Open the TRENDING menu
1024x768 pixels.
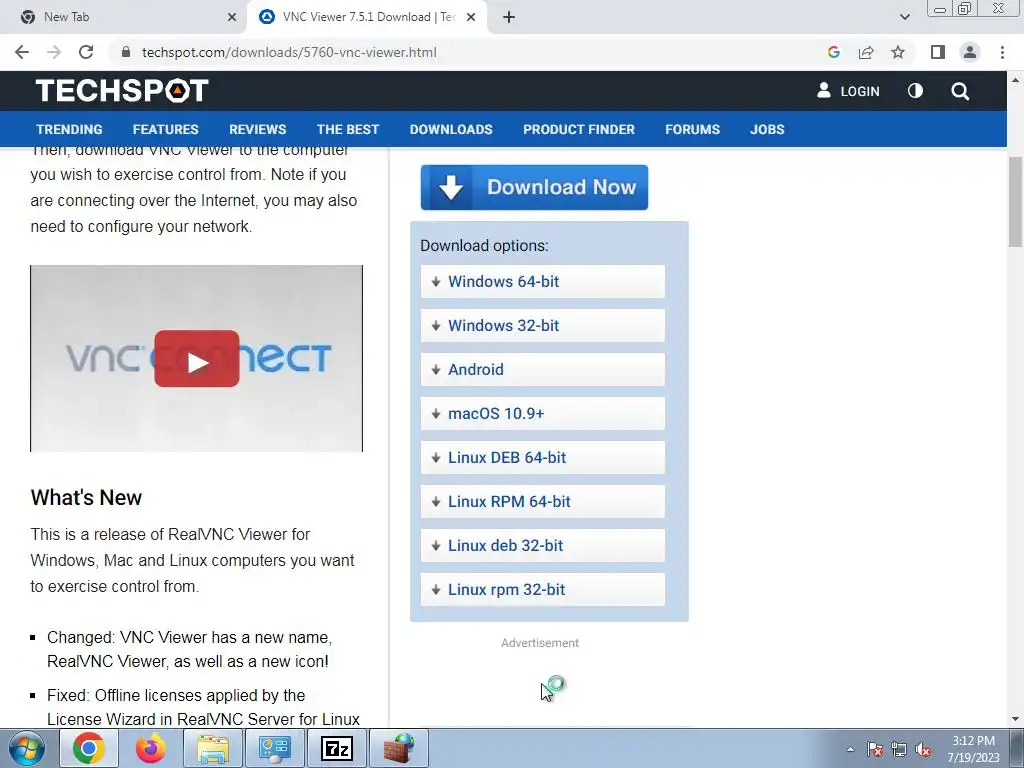pyautogui.click(x=69, y=129)
